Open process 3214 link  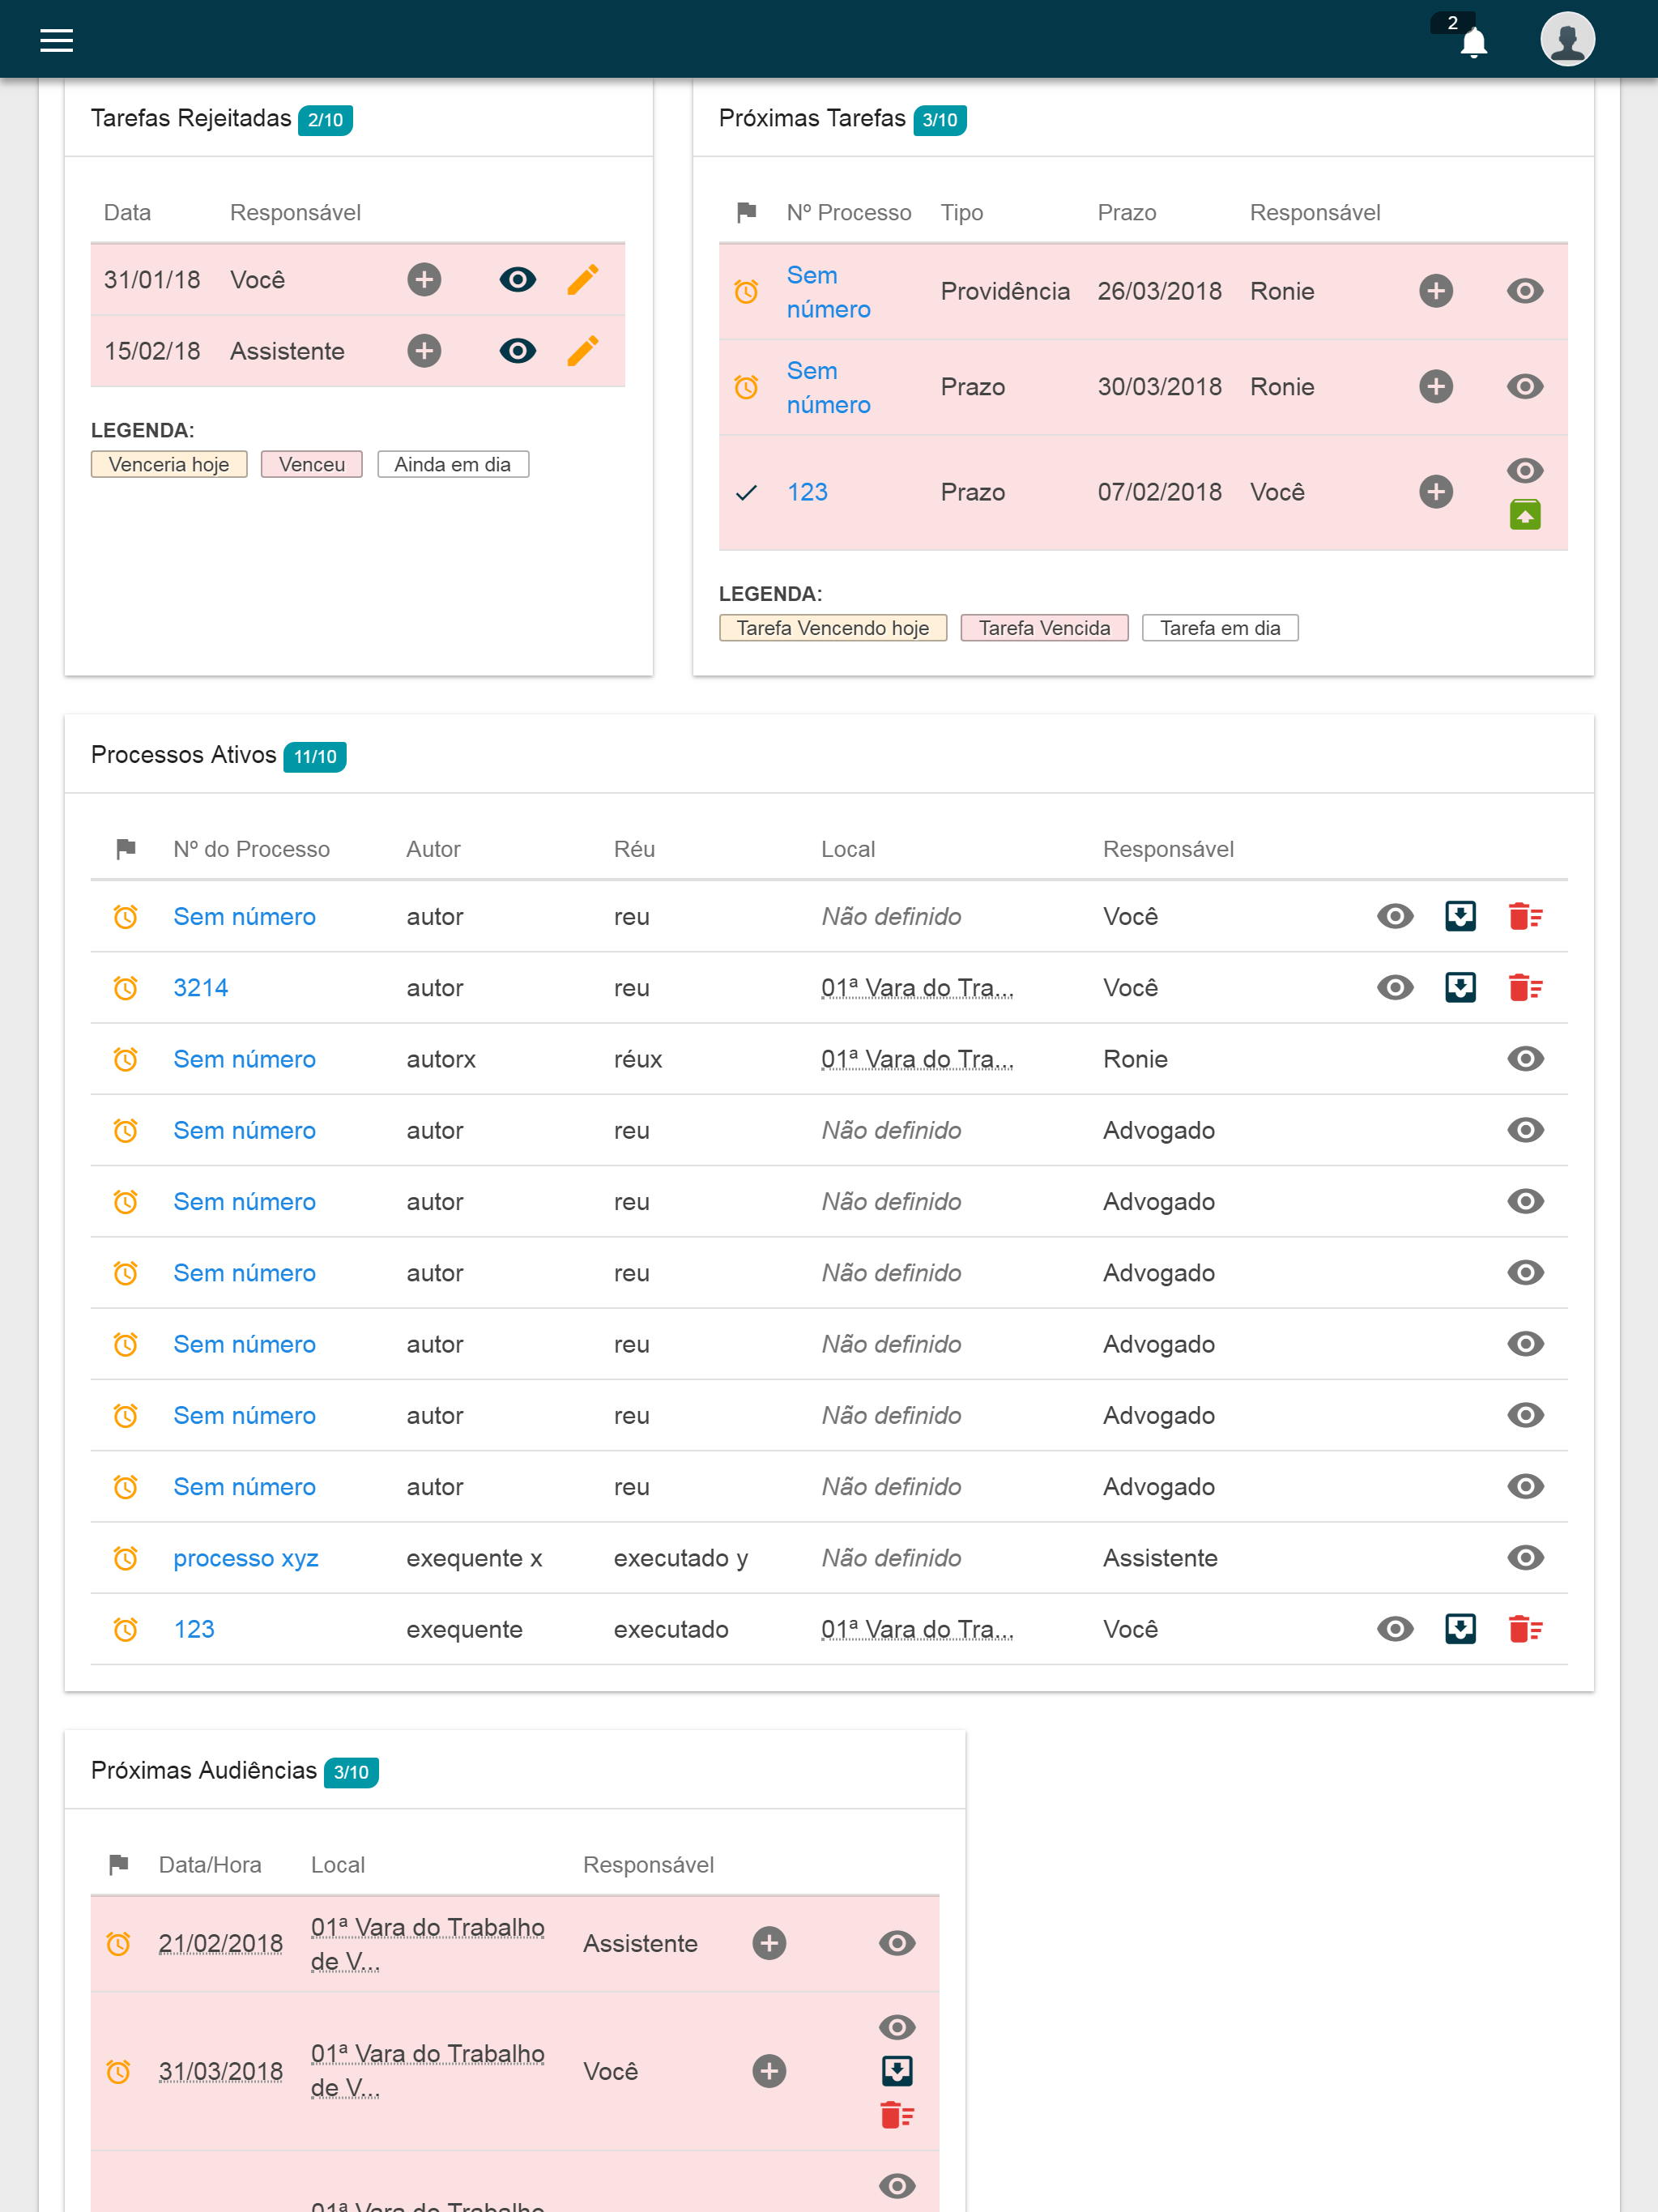tap(201, 988)
